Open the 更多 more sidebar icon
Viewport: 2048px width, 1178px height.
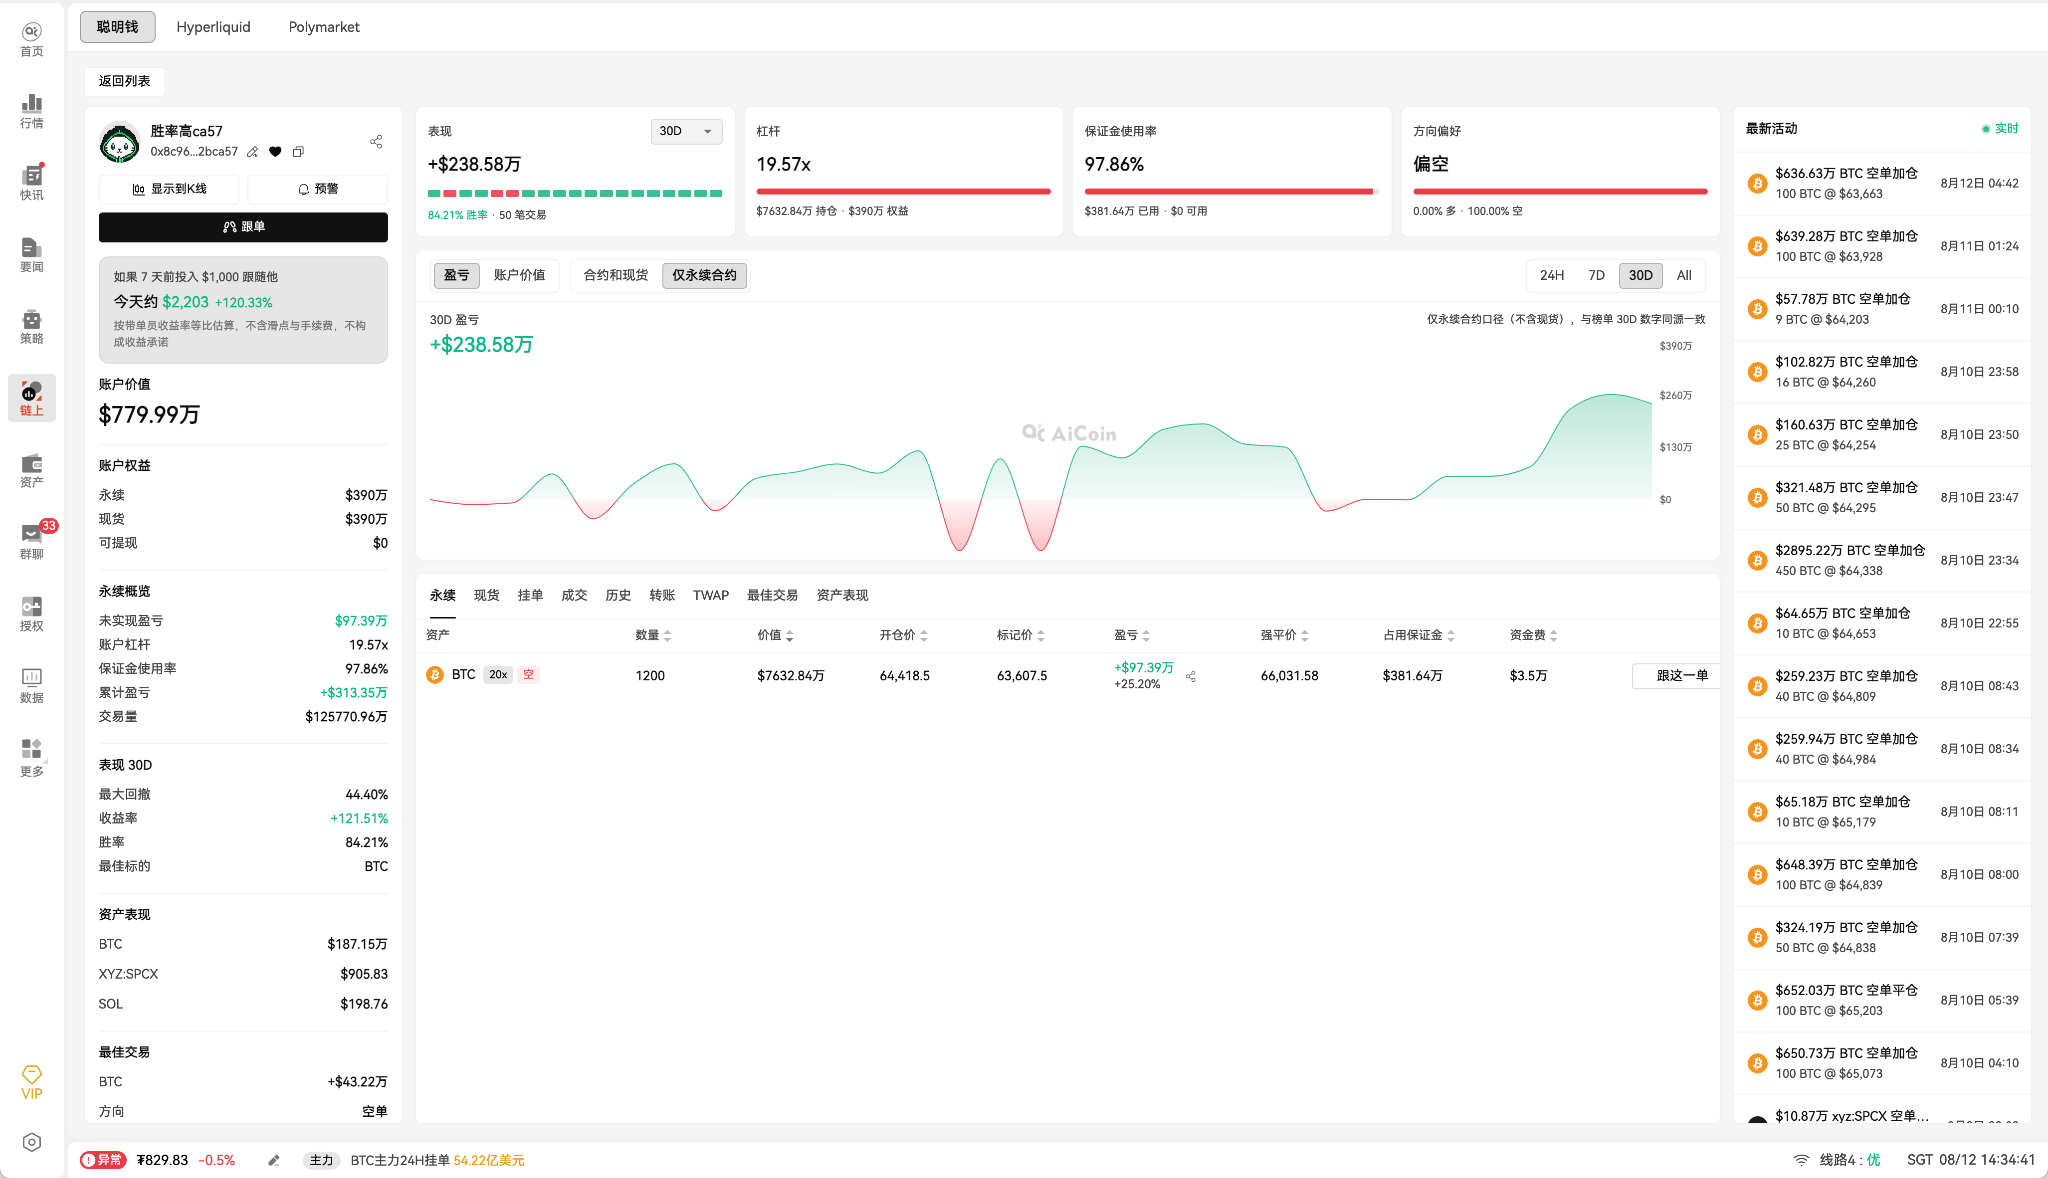coord(32,758)
